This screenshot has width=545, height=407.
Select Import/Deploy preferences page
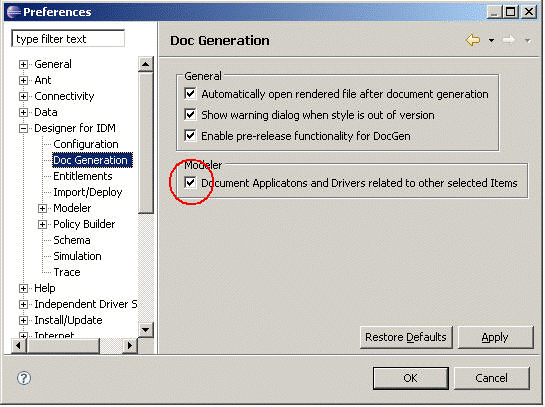point(88,192)
